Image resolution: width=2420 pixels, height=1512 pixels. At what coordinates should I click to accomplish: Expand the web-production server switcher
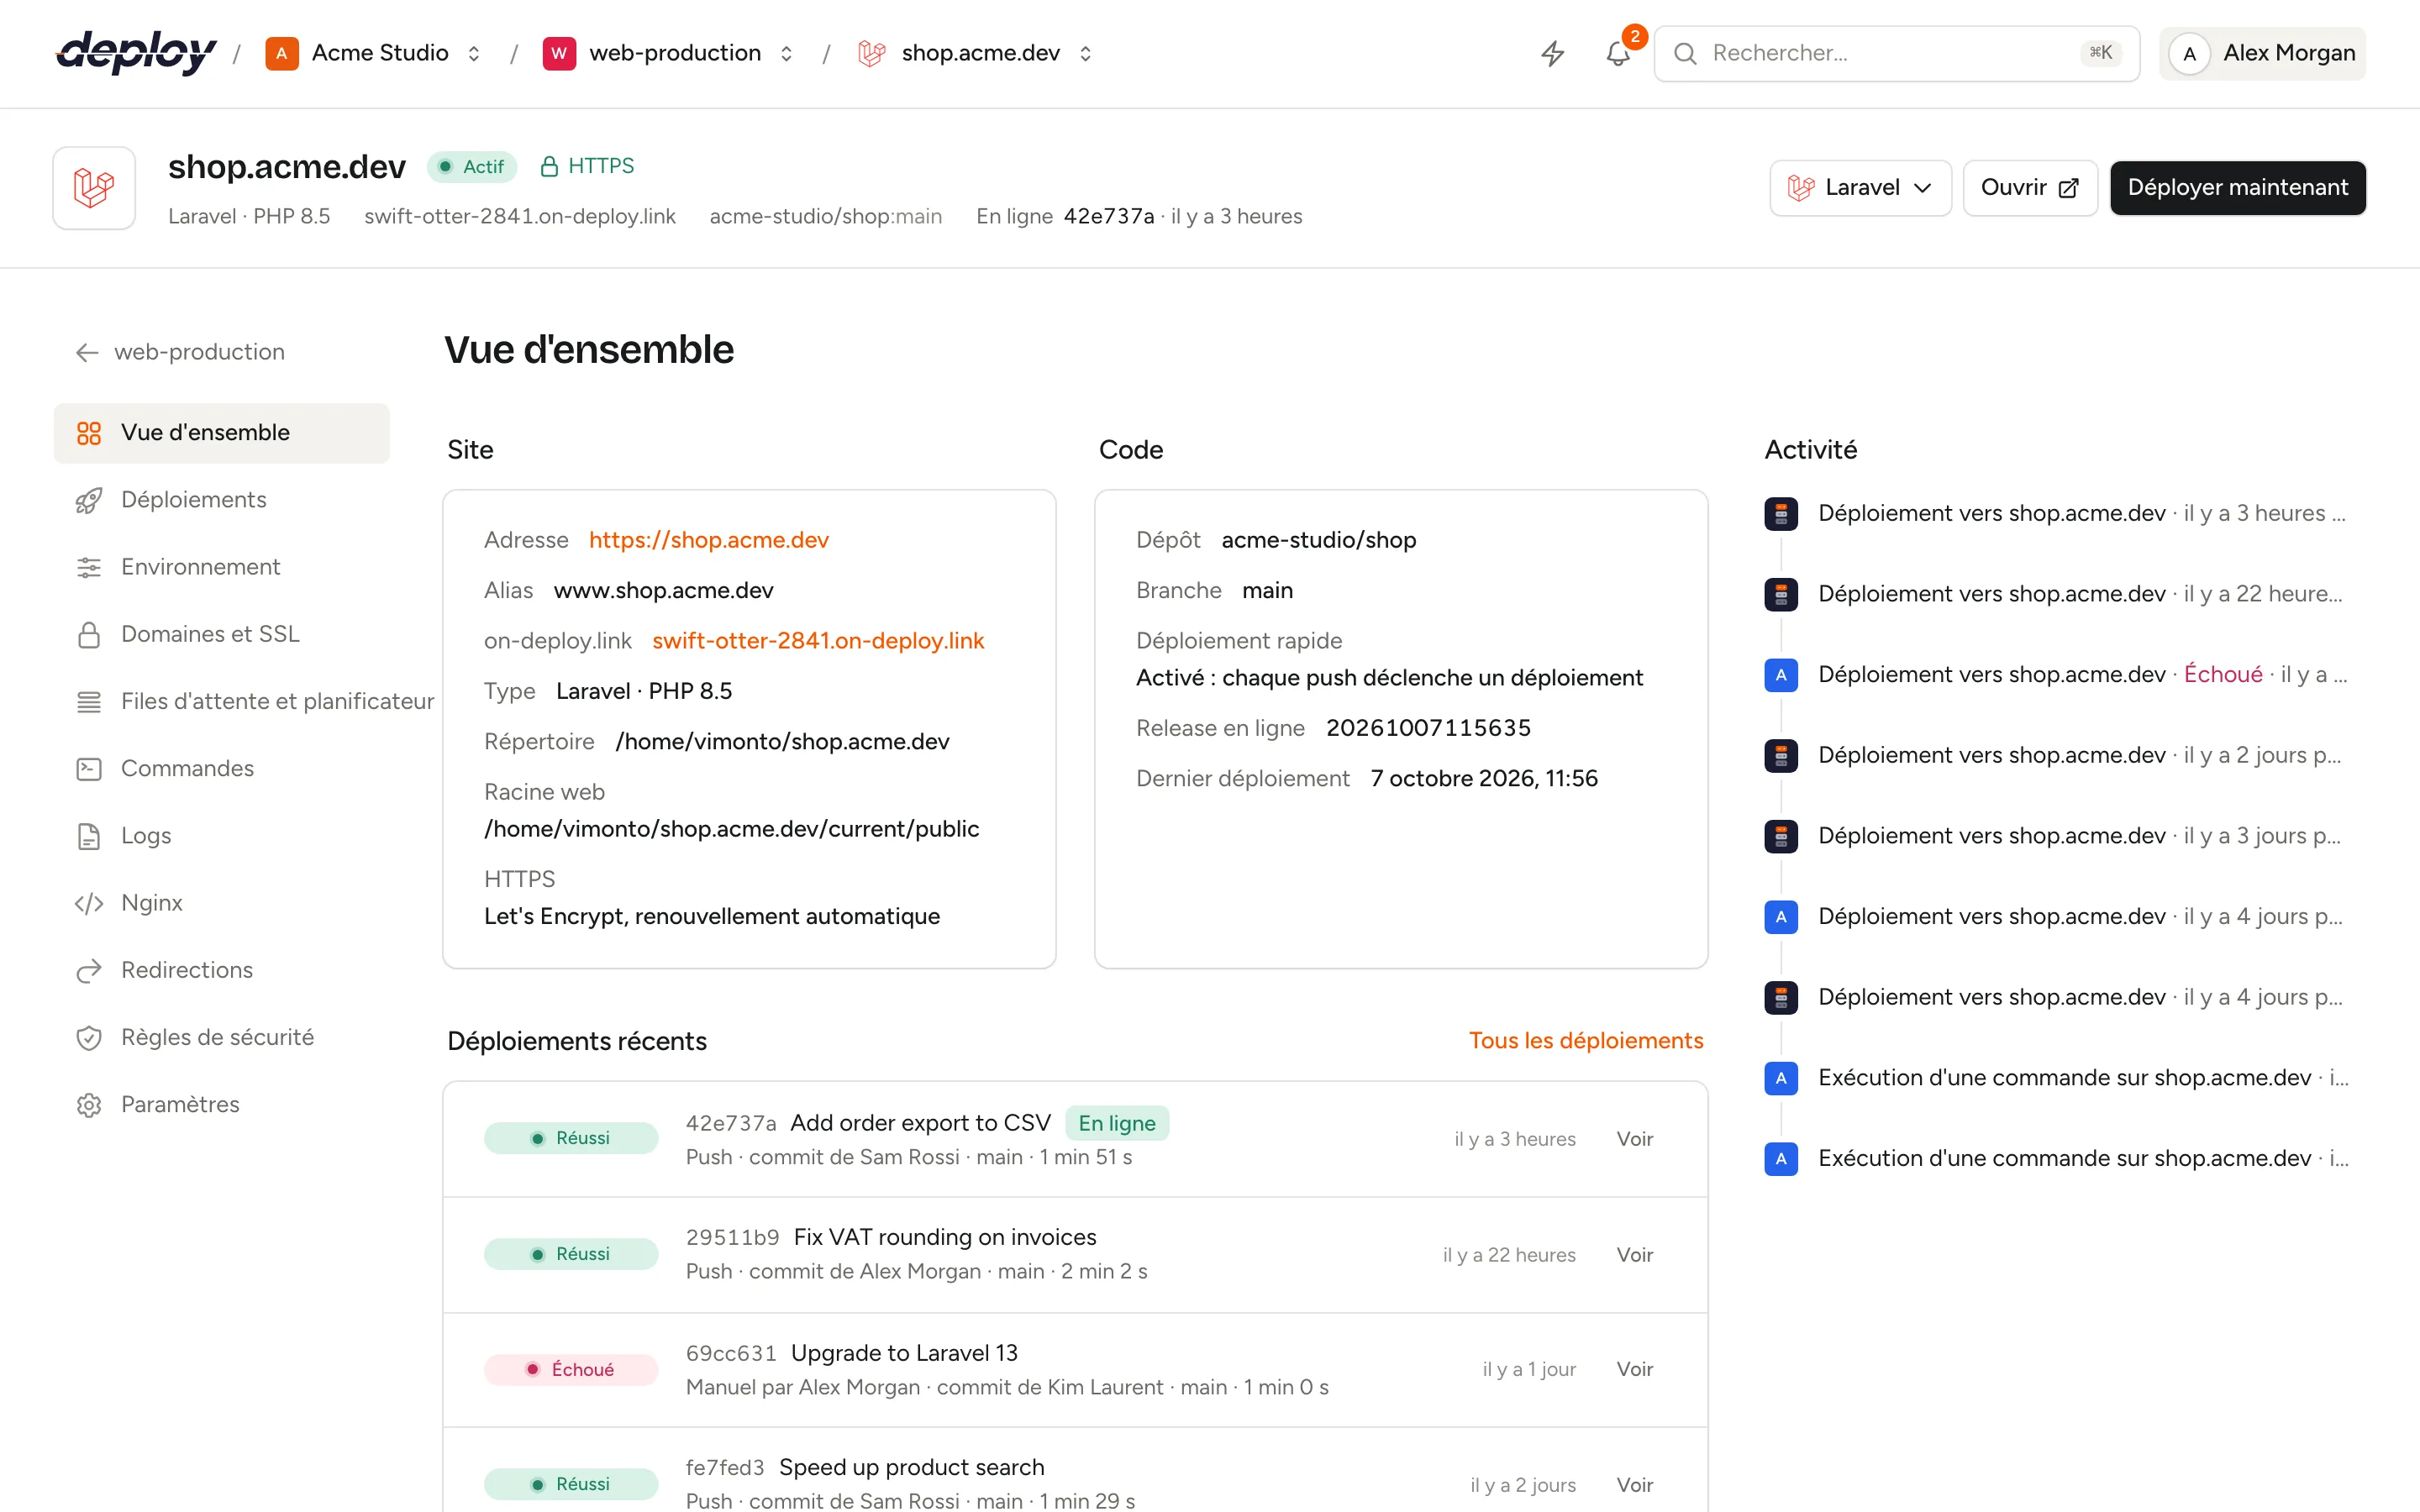pyautogui.click(x=786, y=53)
